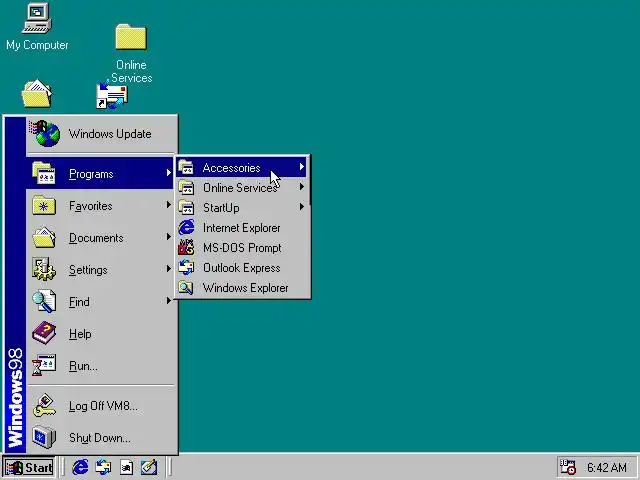
Task: Click the Online Services submenu folder icon
Action: coord(186,187)
